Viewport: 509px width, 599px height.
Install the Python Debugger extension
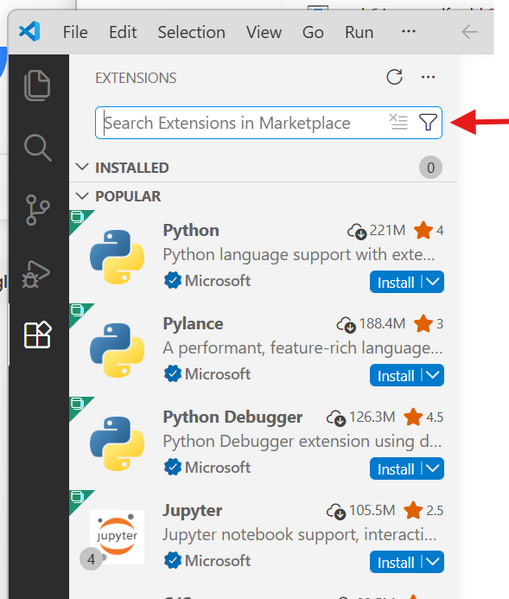[396, 469]
